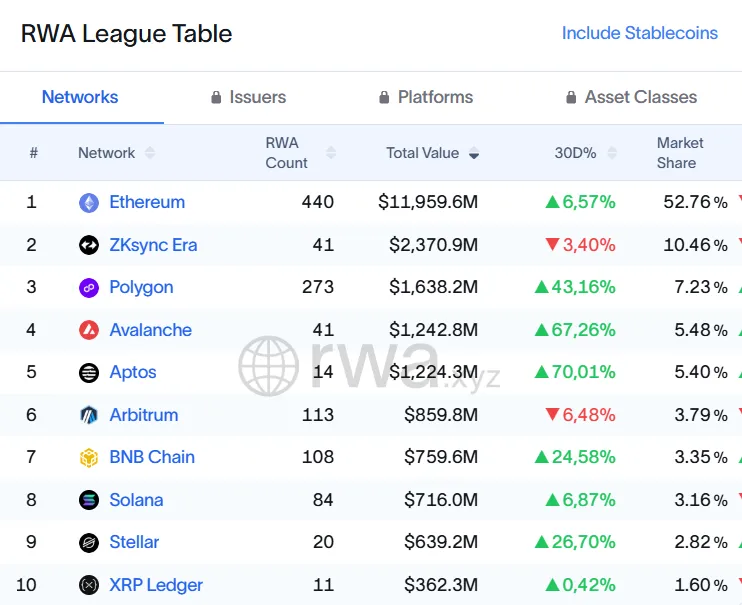Click the Include Stablecoins link
This screenshot has height=605, width=742.
[x=639, y=33]
